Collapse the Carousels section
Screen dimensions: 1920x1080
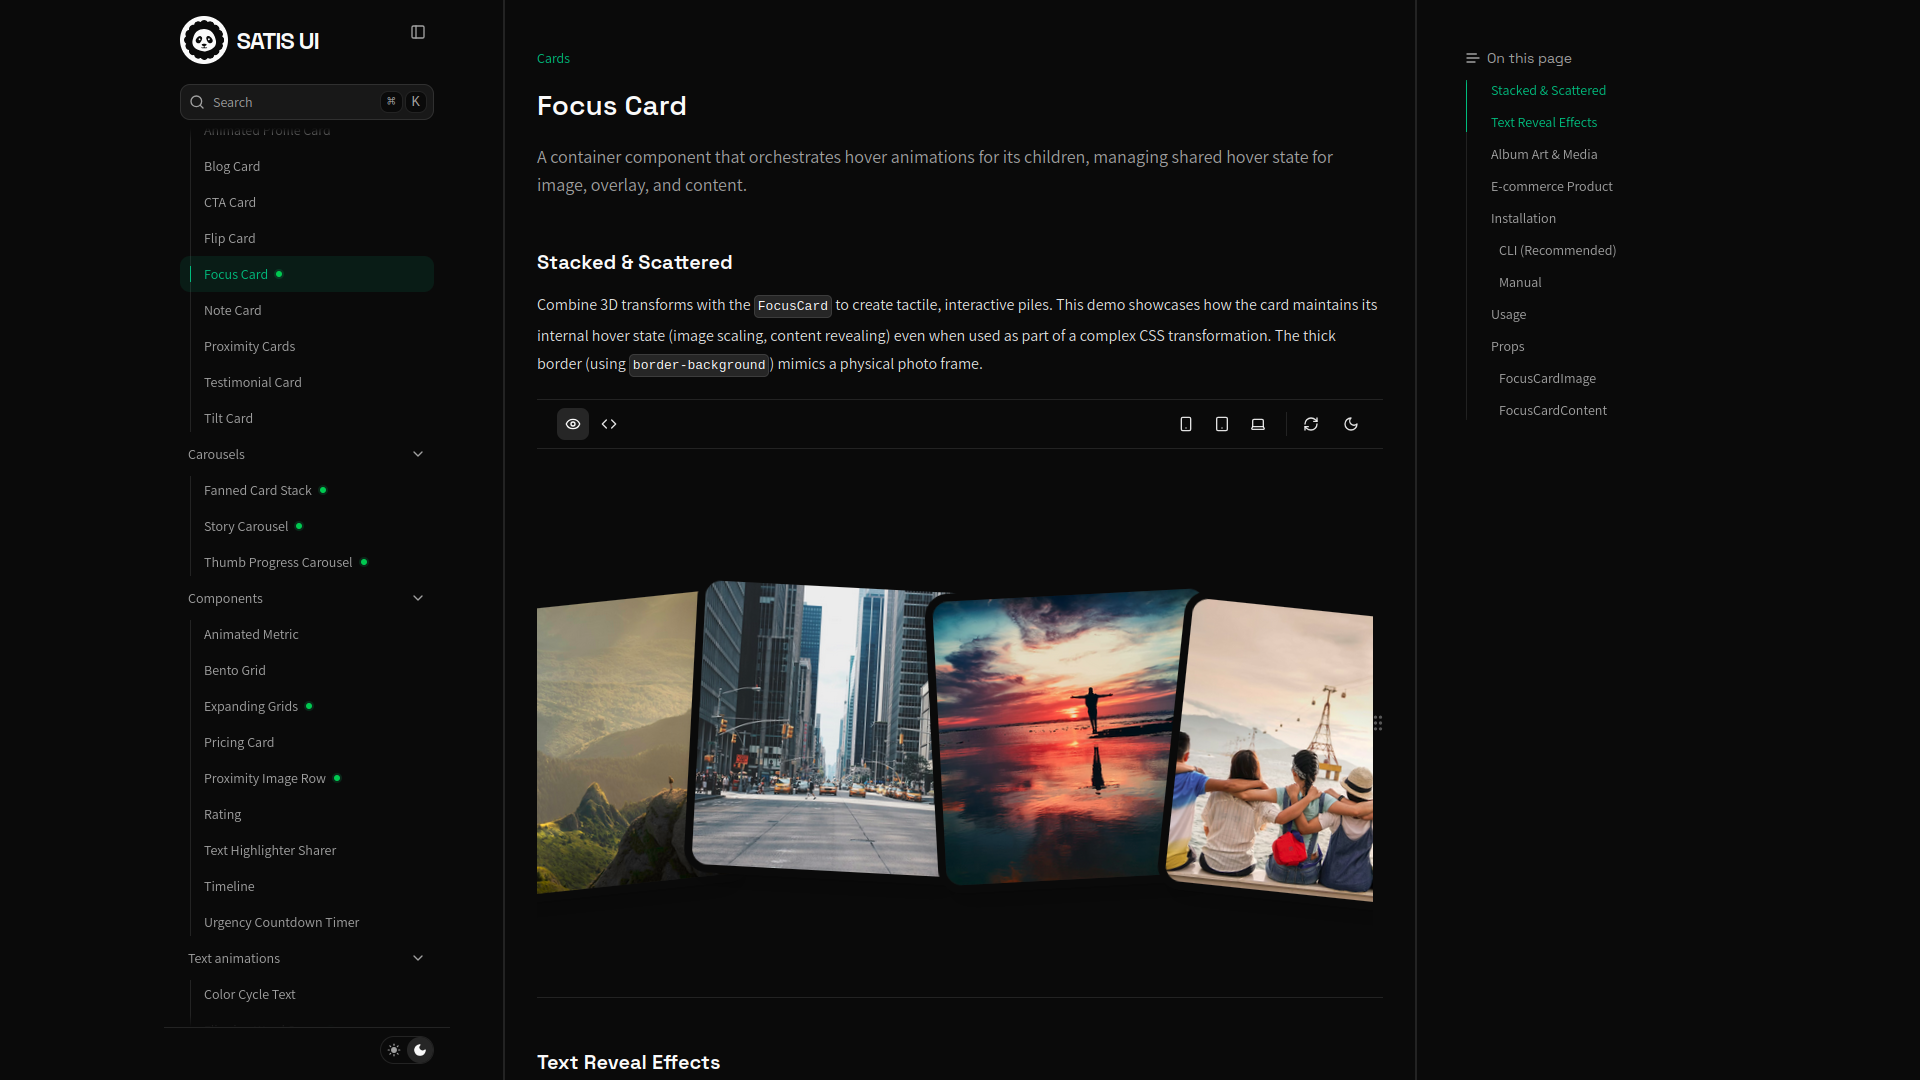(418, 453)
